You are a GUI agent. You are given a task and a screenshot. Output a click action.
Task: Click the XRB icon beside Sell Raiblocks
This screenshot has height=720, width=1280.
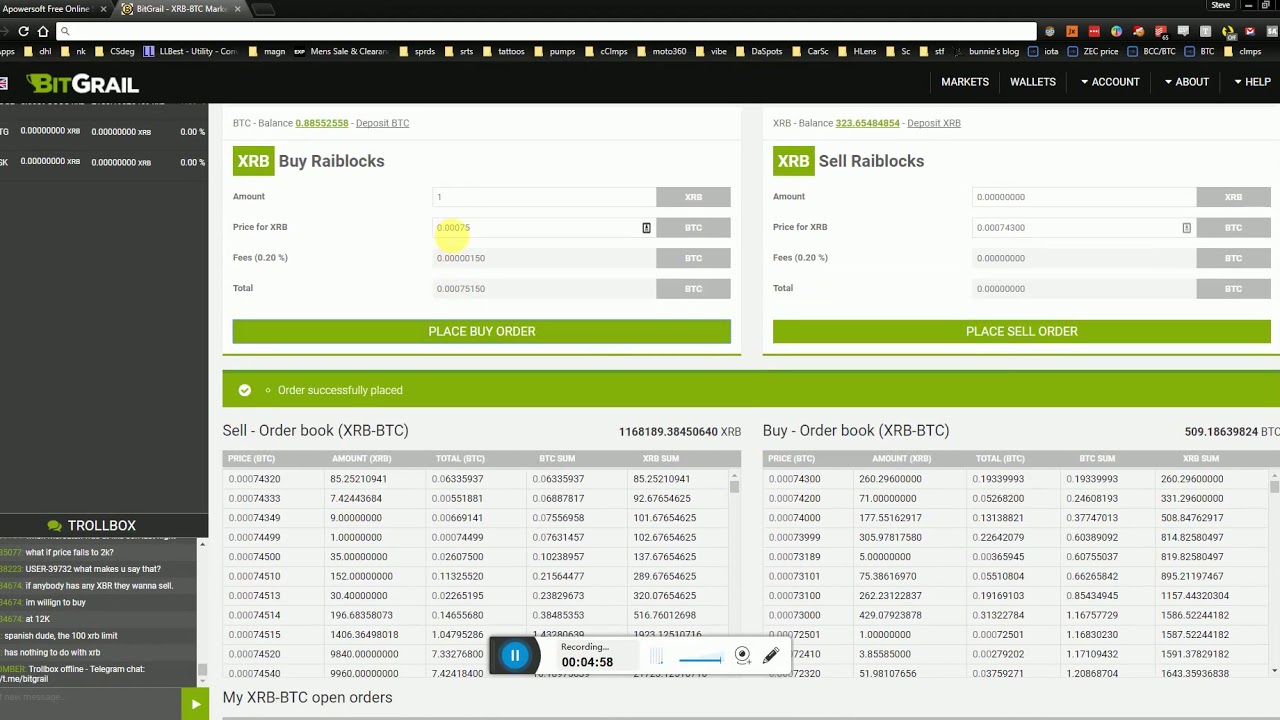pyautogui.click(x=793, y=161)
